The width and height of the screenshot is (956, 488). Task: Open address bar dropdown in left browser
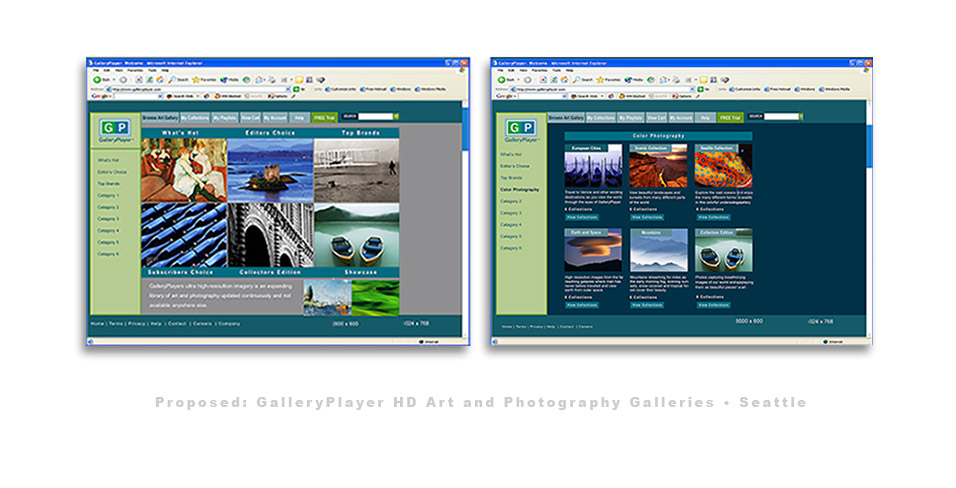pyautogui.click(x=286, y=88)
